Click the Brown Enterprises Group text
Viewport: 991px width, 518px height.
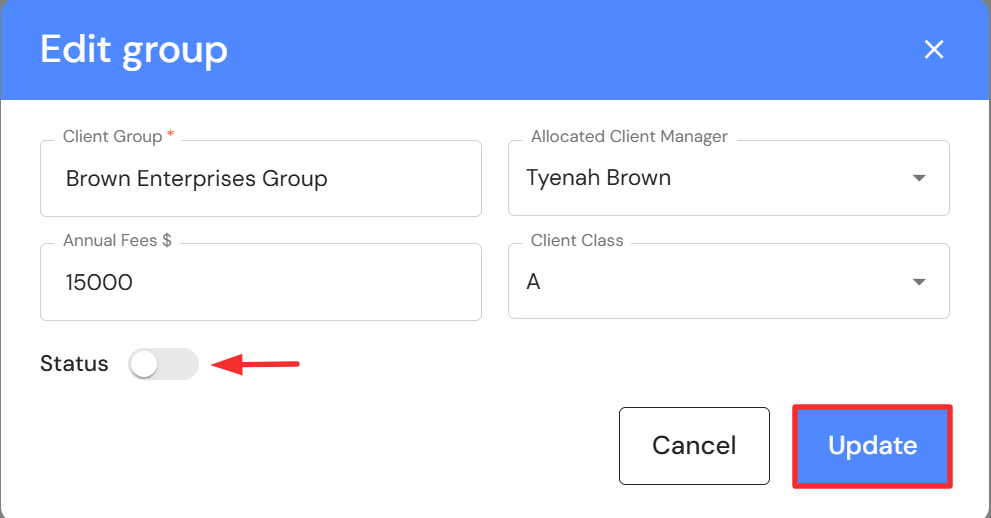[196, 179]
